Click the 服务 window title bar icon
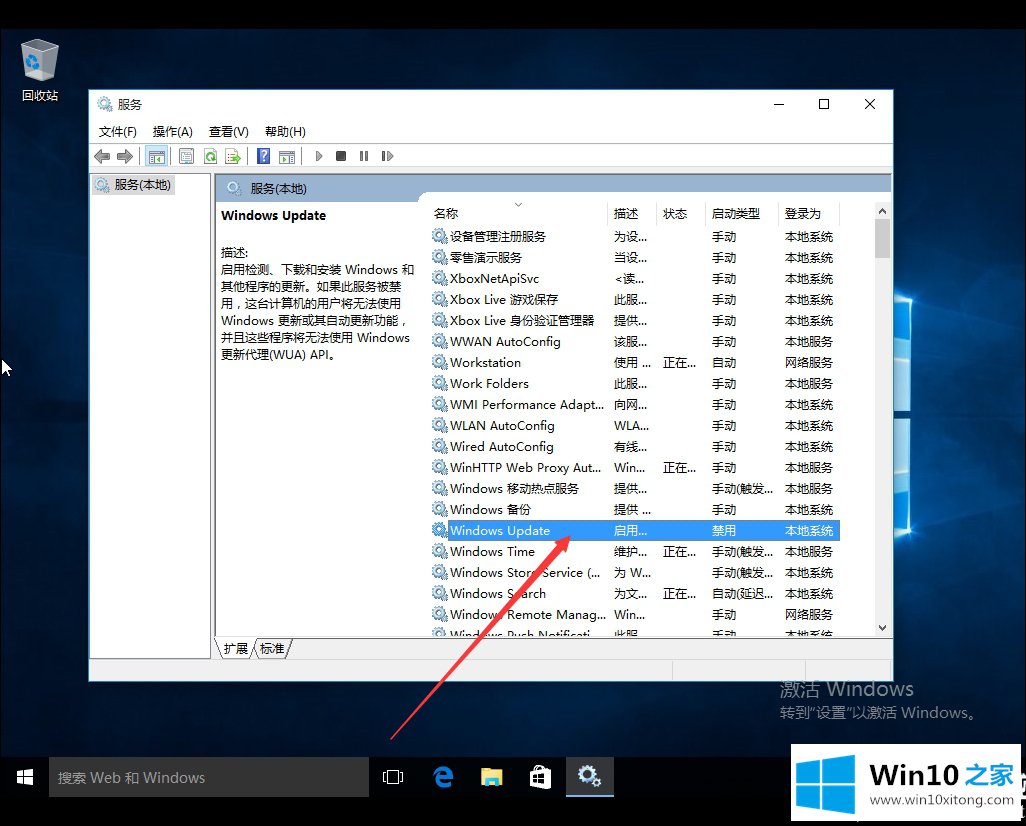1026x826 pixels. point(105,104)
